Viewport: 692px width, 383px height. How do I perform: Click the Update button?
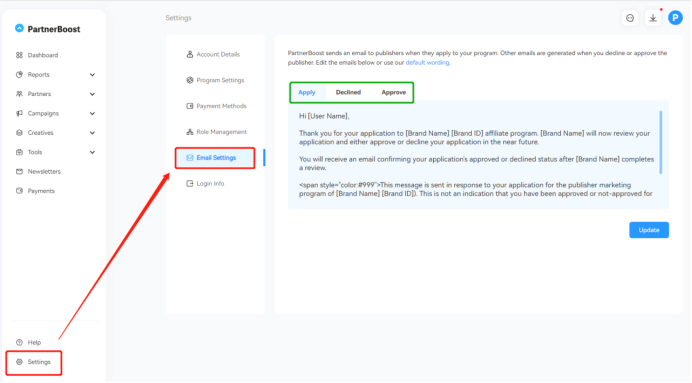coord(649,230)
